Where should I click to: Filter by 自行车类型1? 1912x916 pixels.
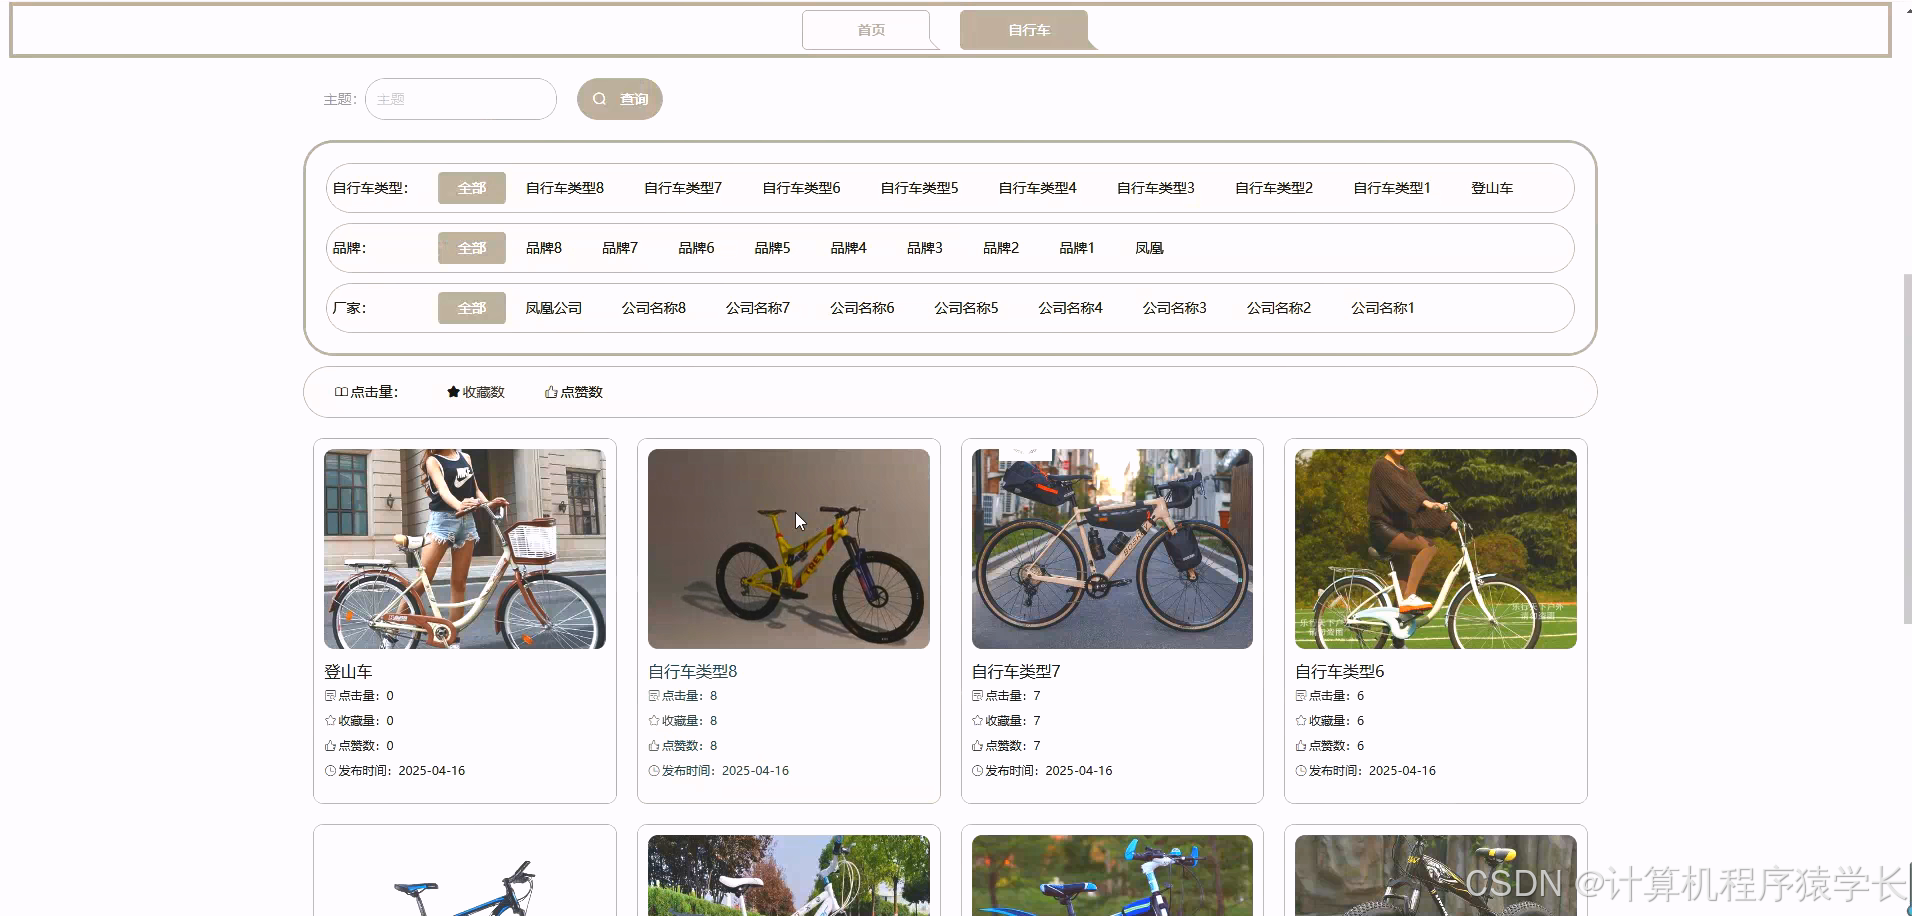pyautogui.click(x=1391, y=188)
